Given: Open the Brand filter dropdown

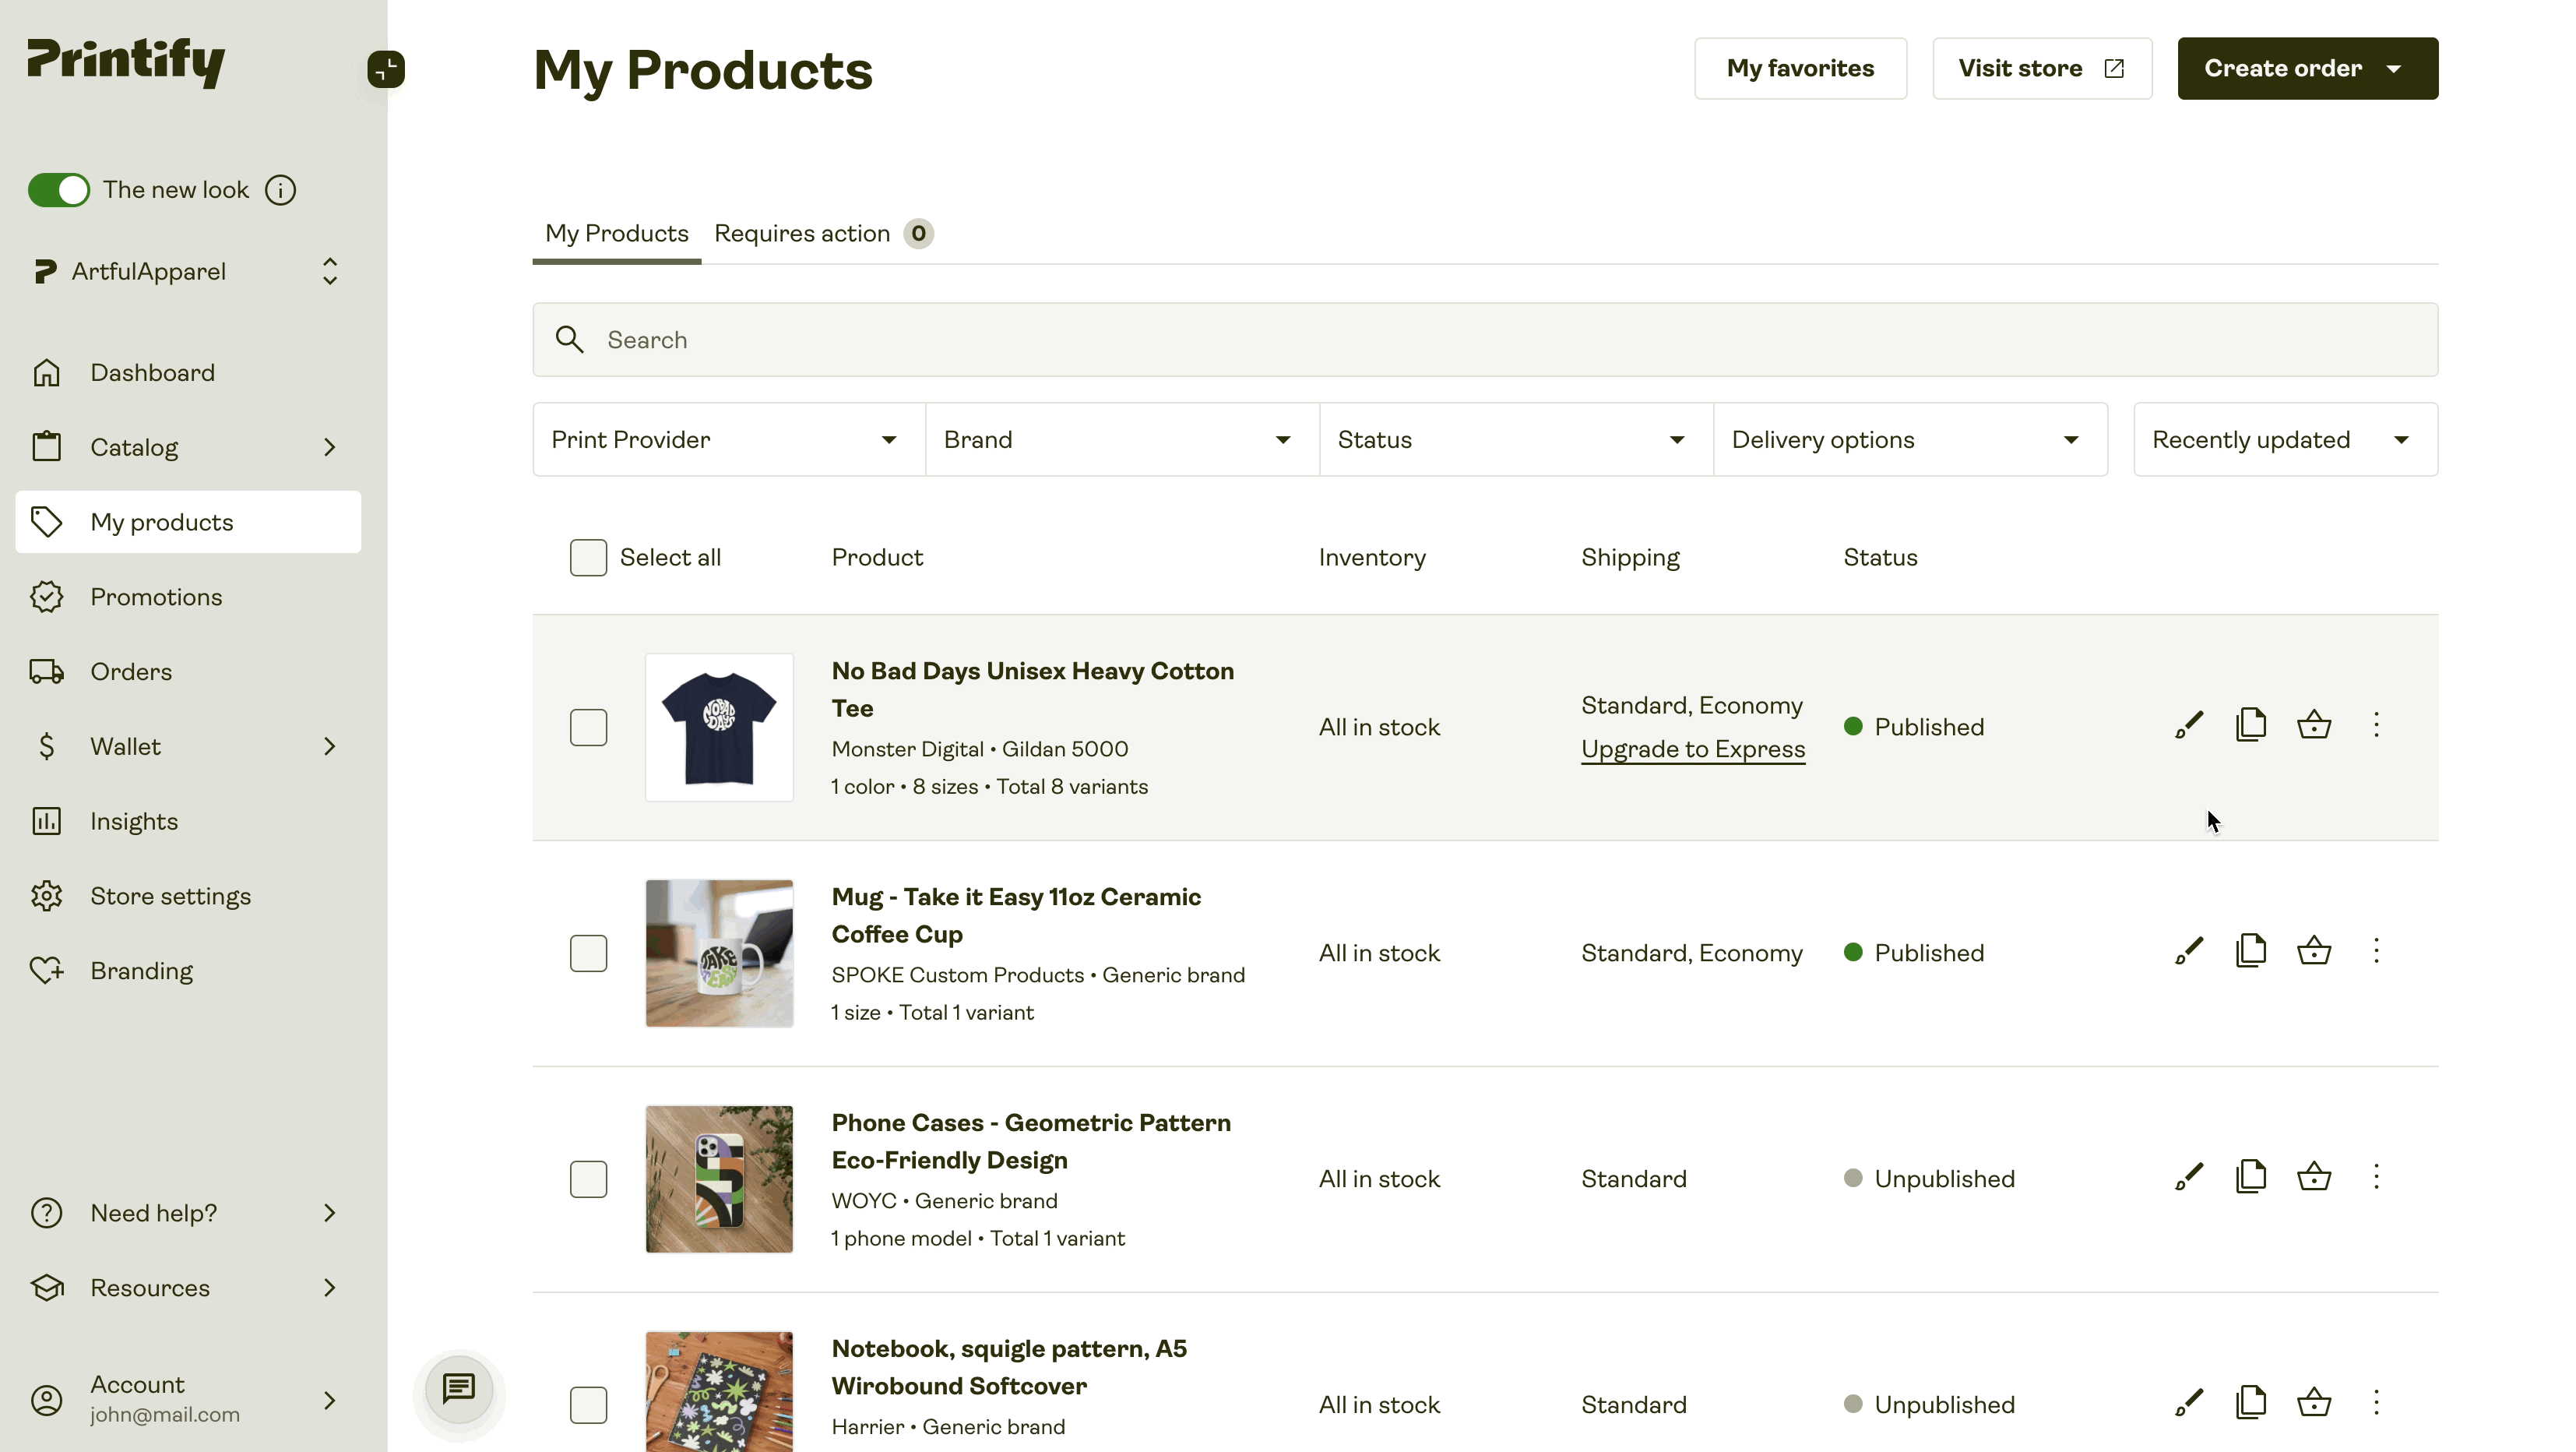Looking at the screenshot, I should pyautogui.click(x=1122, y=440).
